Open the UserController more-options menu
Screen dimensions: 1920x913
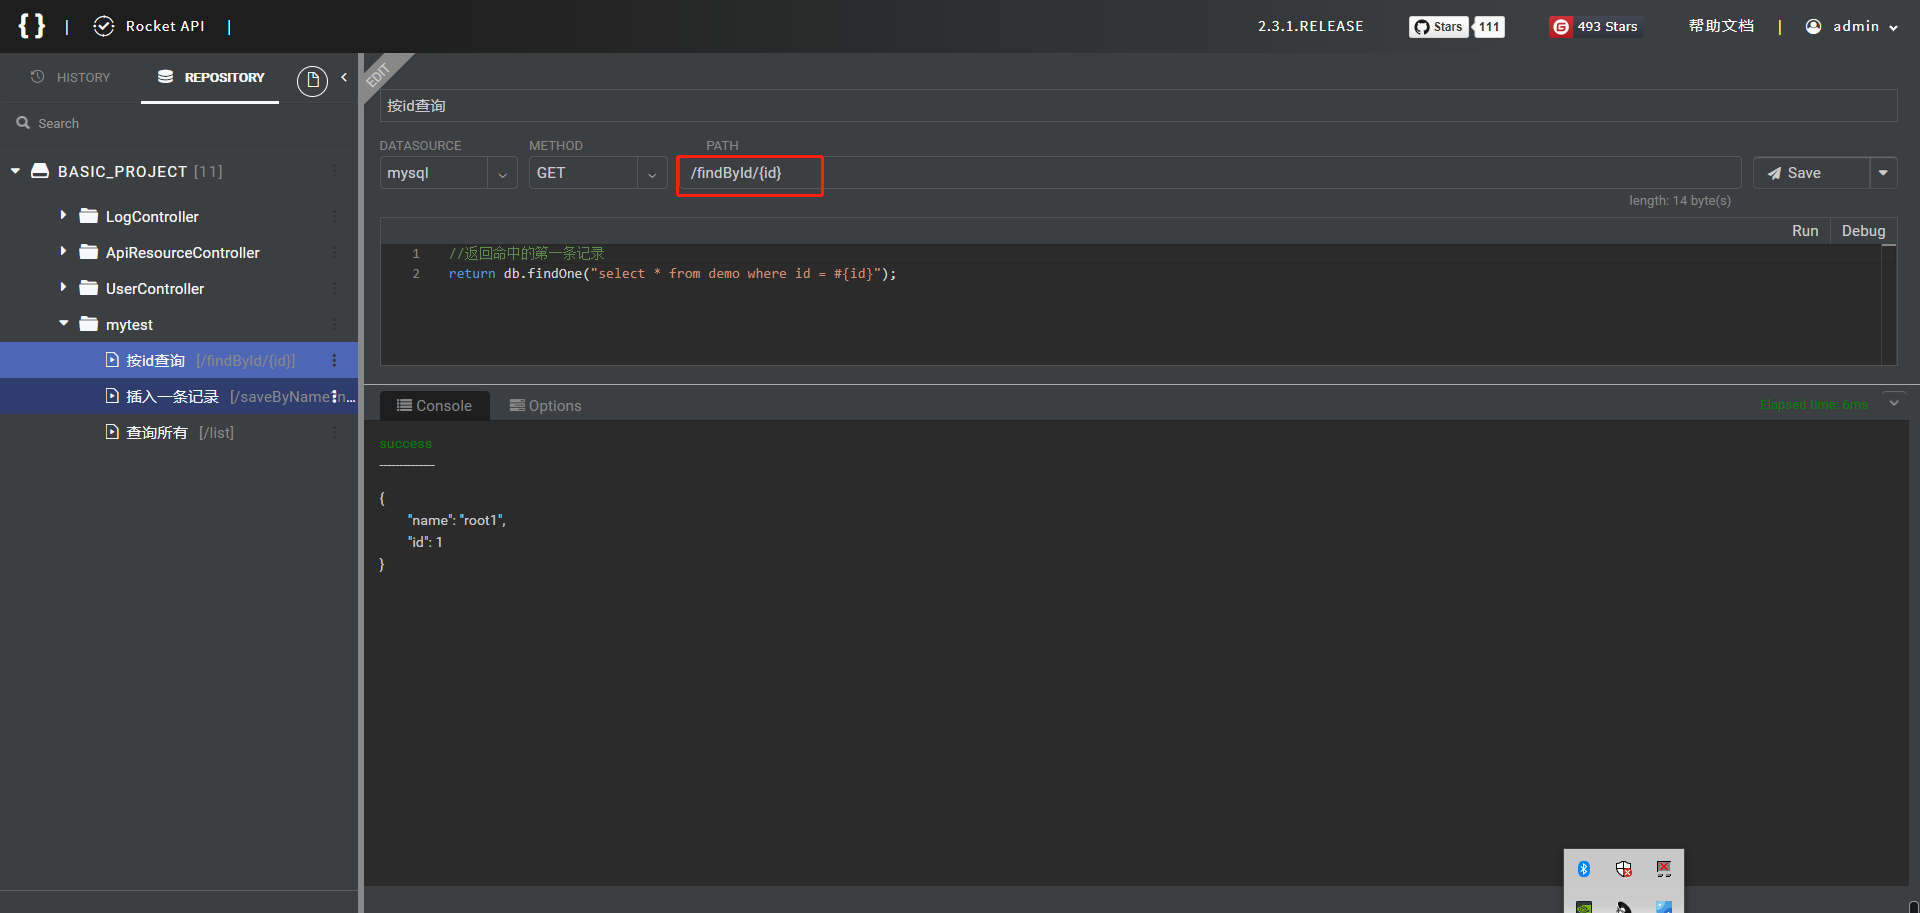334,288
